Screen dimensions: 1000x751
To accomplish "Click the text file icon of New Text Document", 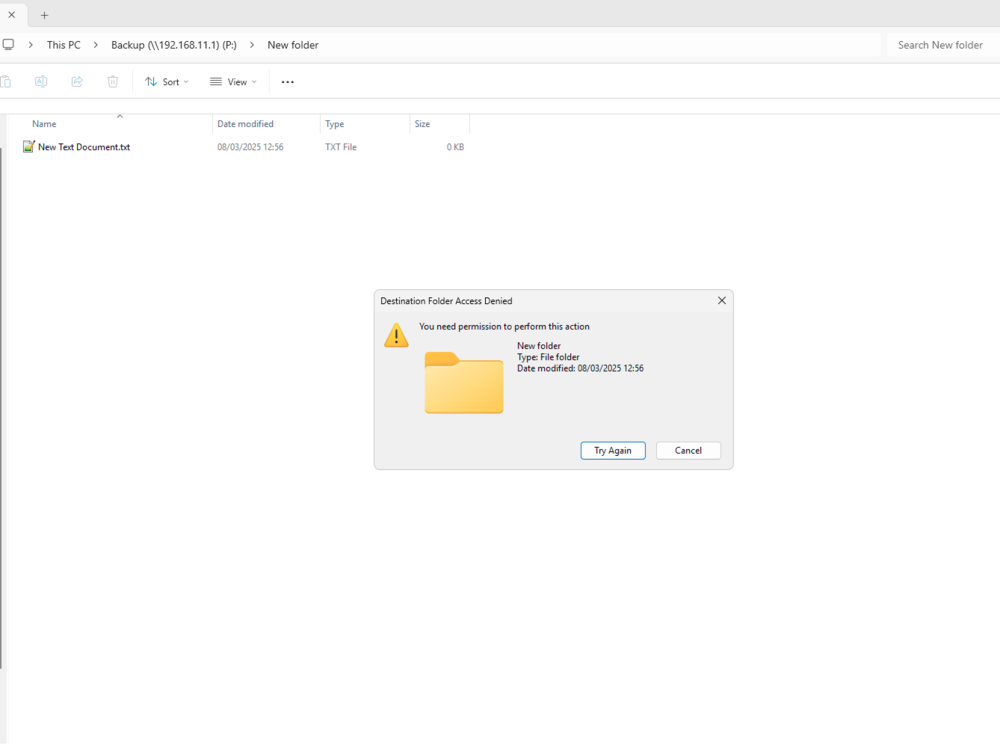I will [29, 147].
